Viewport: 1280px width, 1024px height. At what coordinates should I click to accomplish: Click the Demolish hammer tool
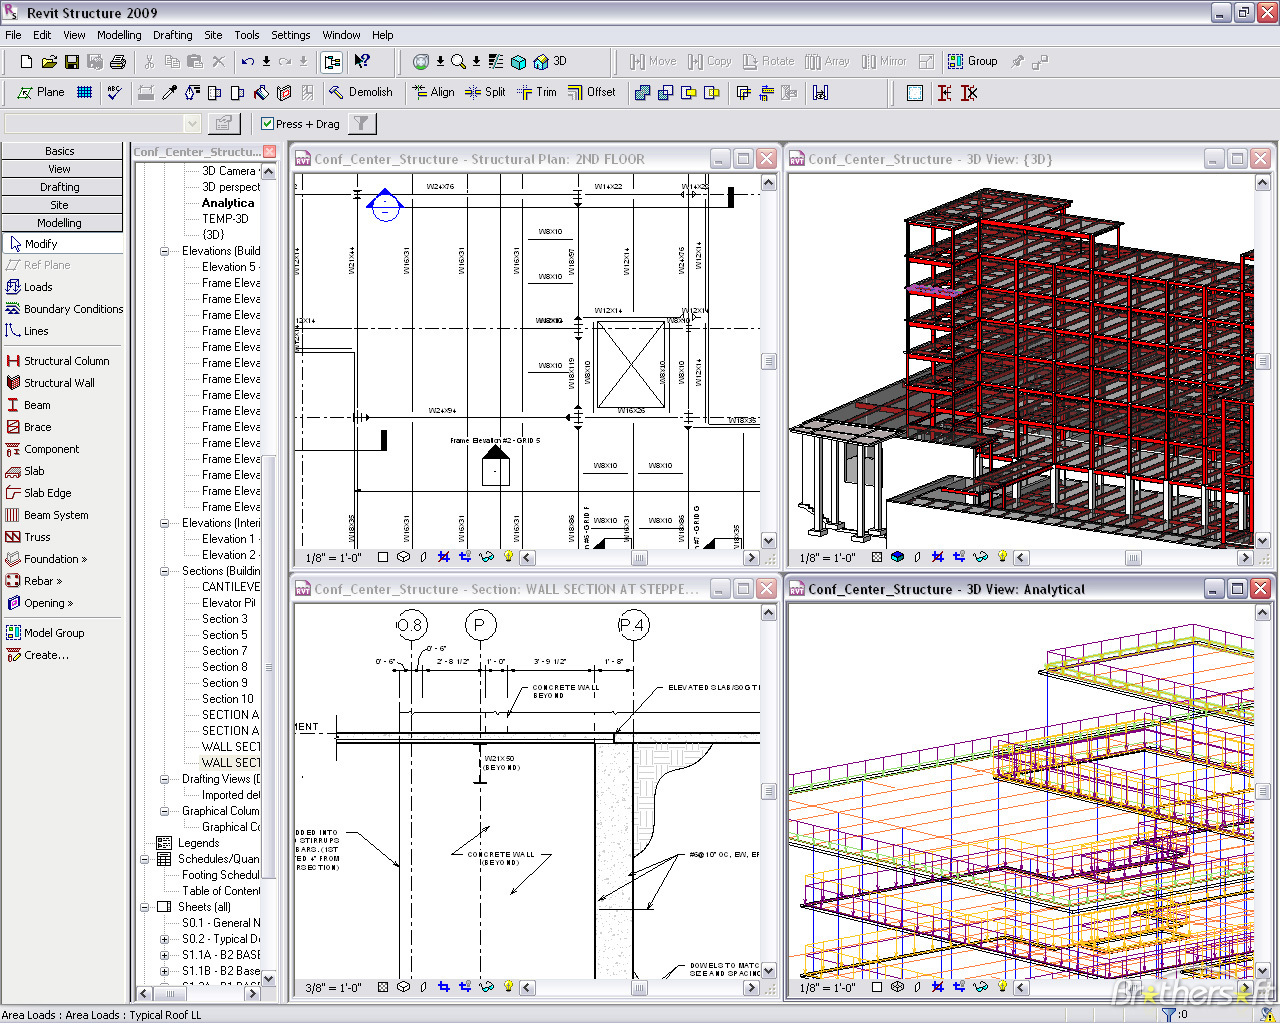[x=361, y=92]
